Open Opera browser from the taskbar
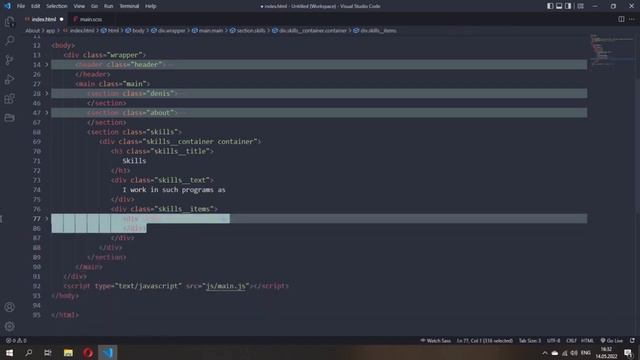This screenshot has width=640, height=360. click(88, 353)
